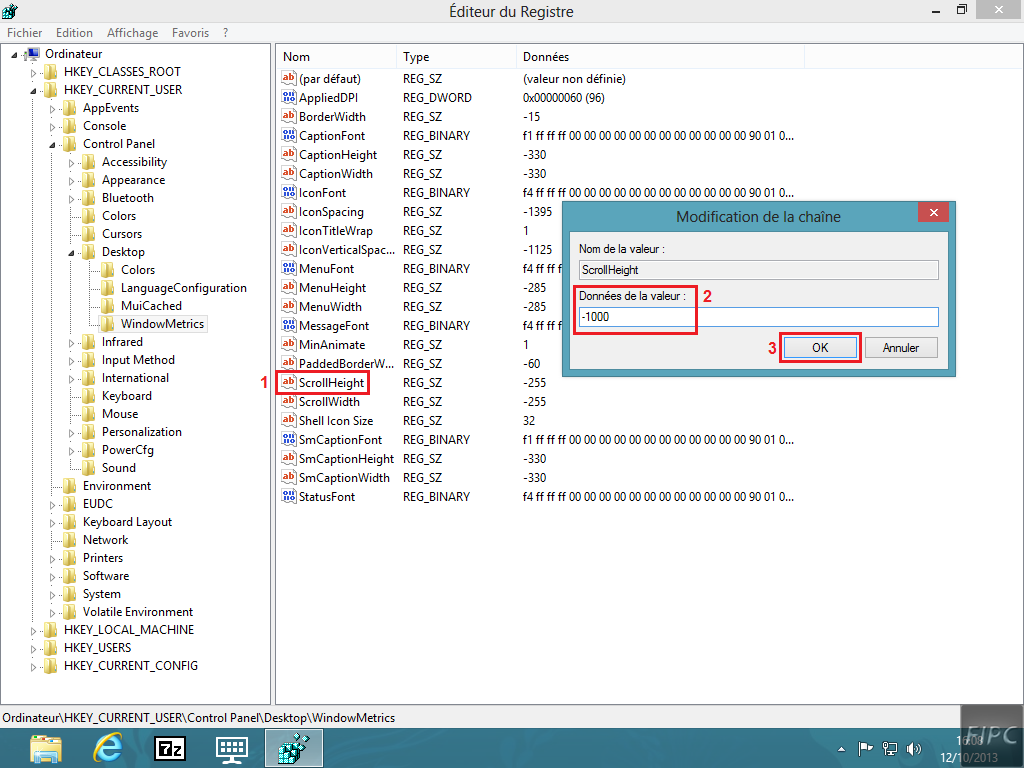The width and height of the screenshot is (1024, 768).
Task: Expand the HKEY_LOCAL_MACHINE tree node
Action: (x=34, y=631)
